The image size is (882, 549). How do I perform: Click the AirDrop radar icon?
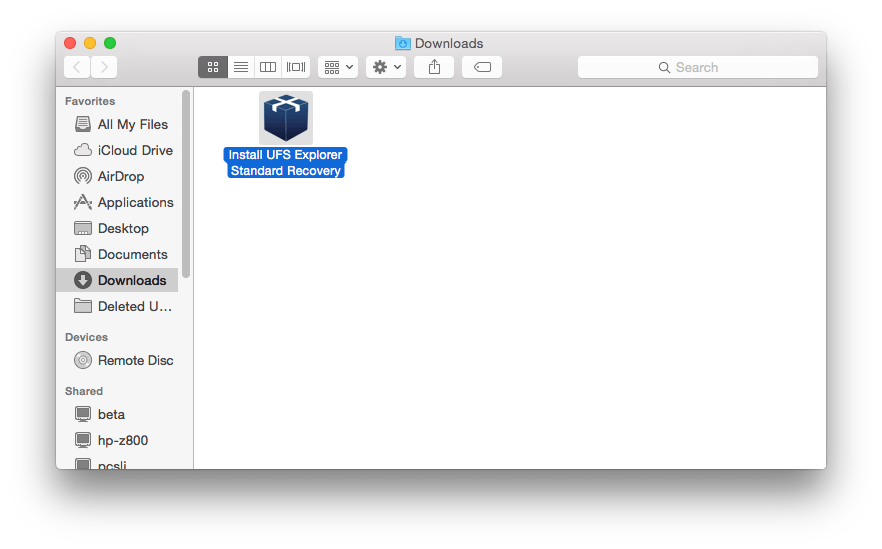pyautogui.click(x=83, y=176)
